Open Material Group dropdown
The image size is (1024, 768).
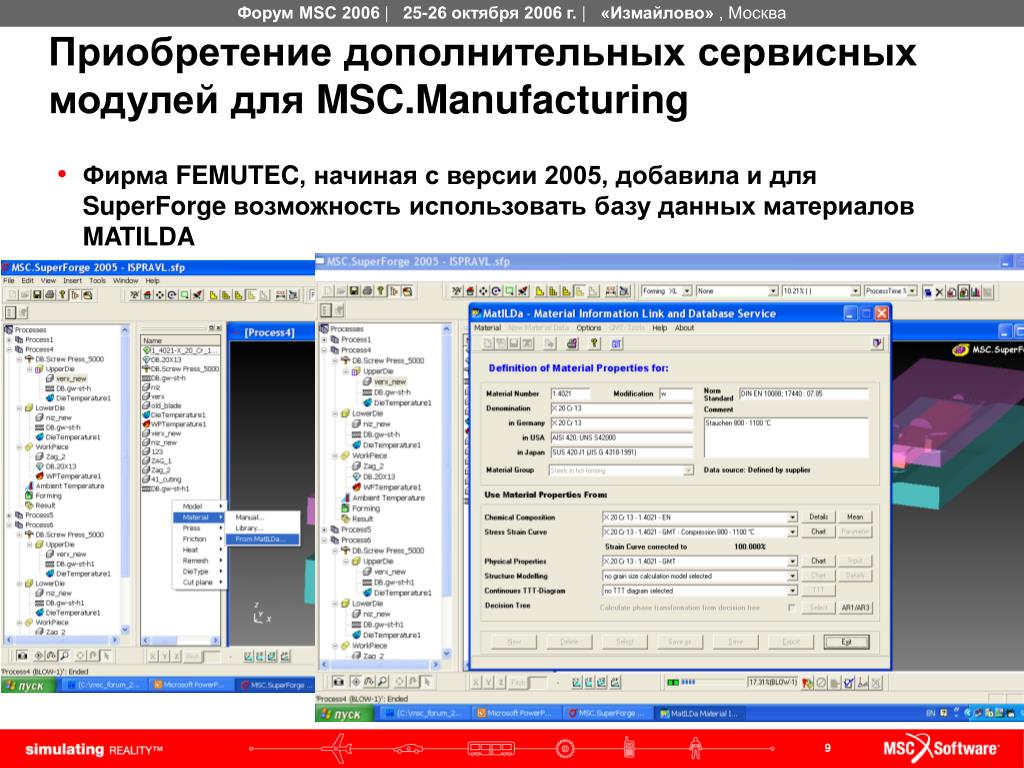coord(688,470)
